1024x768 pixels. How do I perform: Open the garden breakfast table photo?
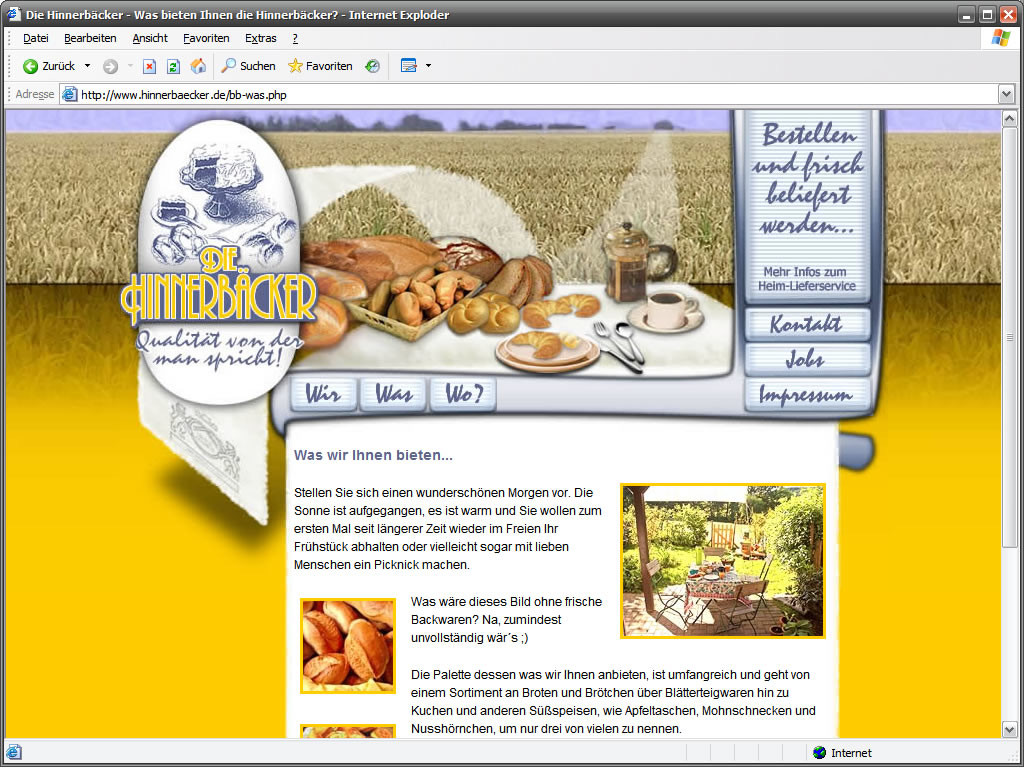723,561
